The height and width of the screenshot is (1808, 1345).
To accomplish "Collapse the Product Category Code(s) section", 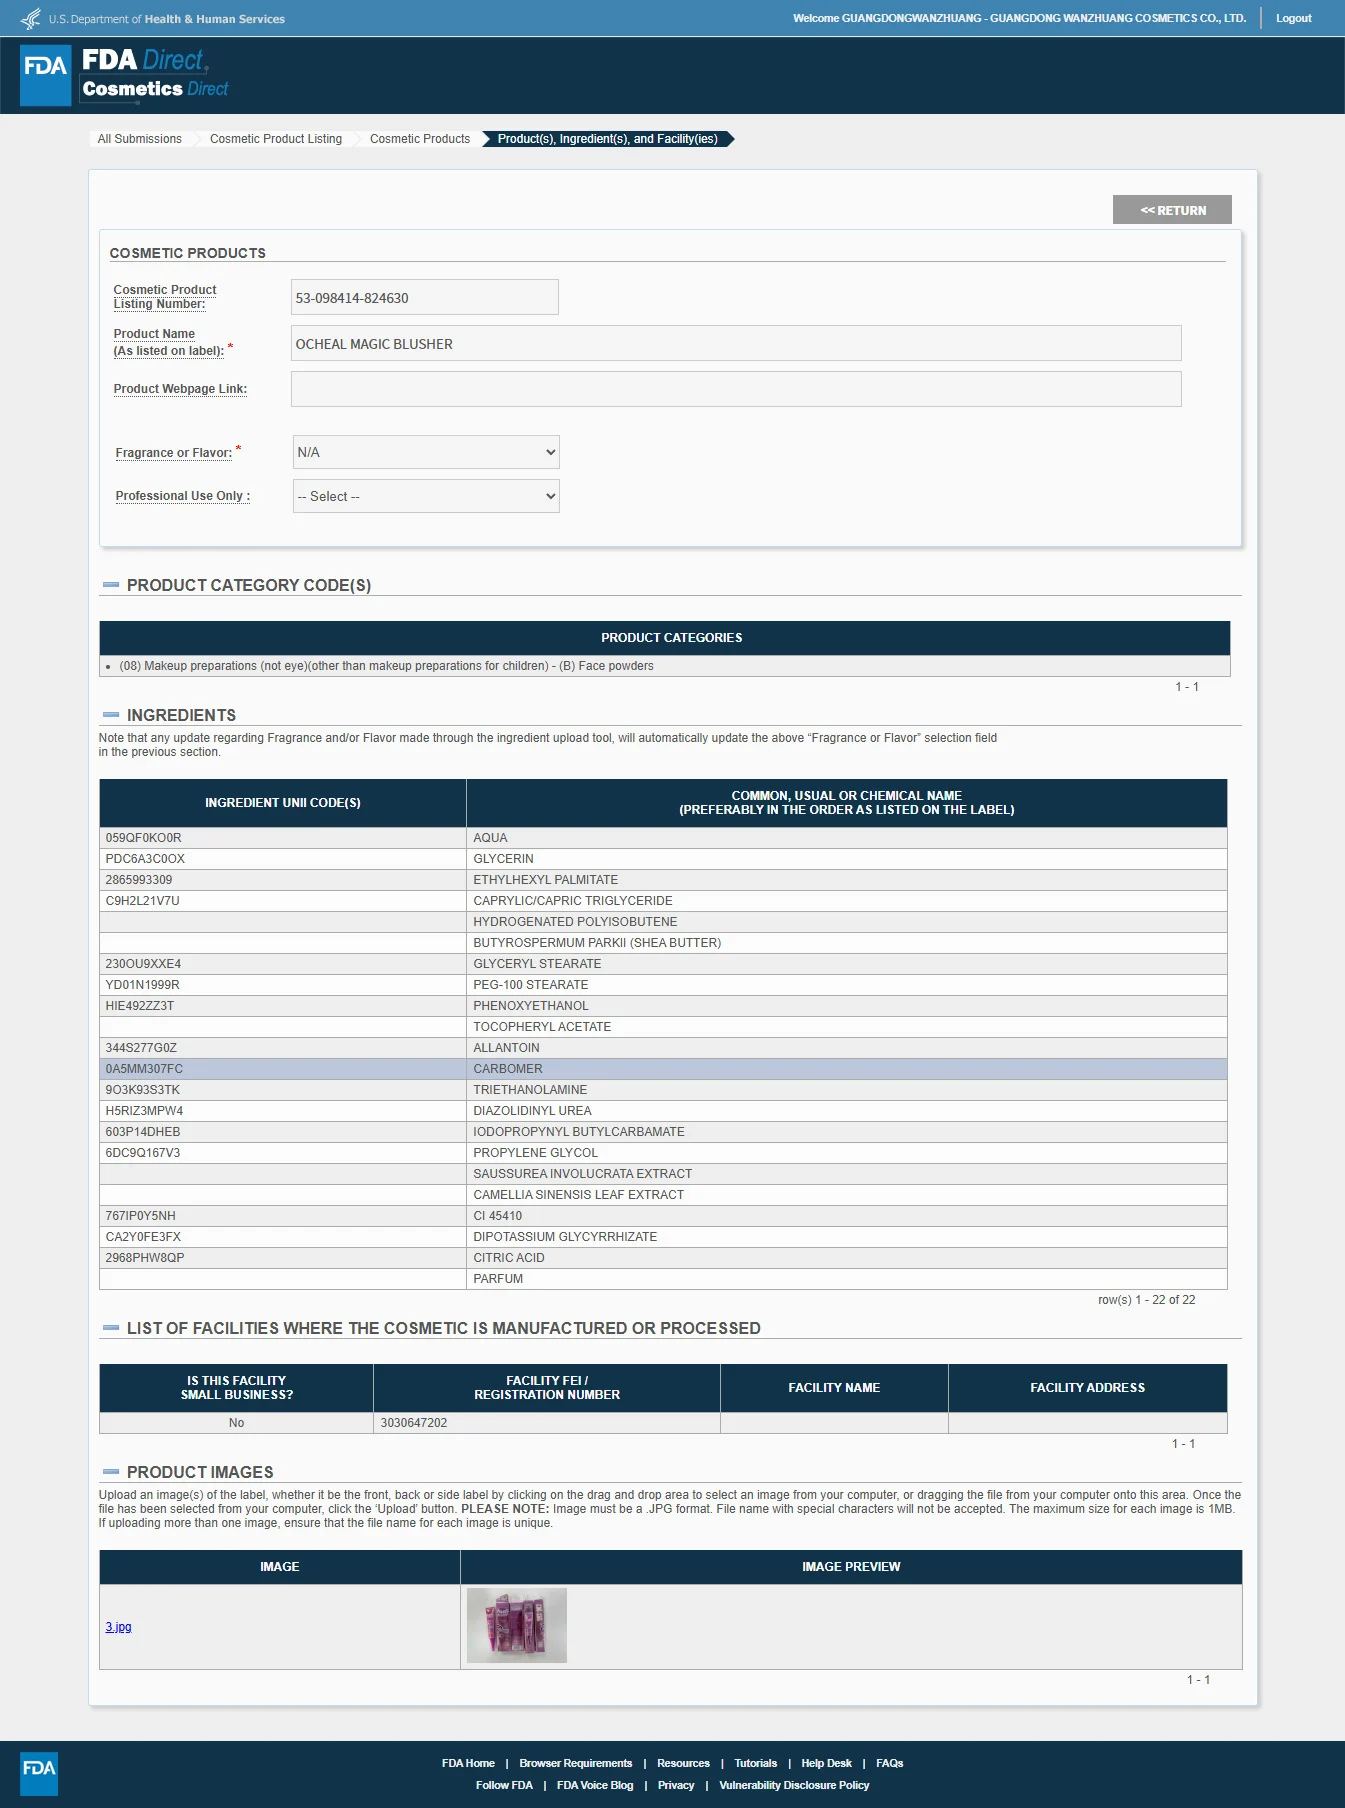I will 111,585.
